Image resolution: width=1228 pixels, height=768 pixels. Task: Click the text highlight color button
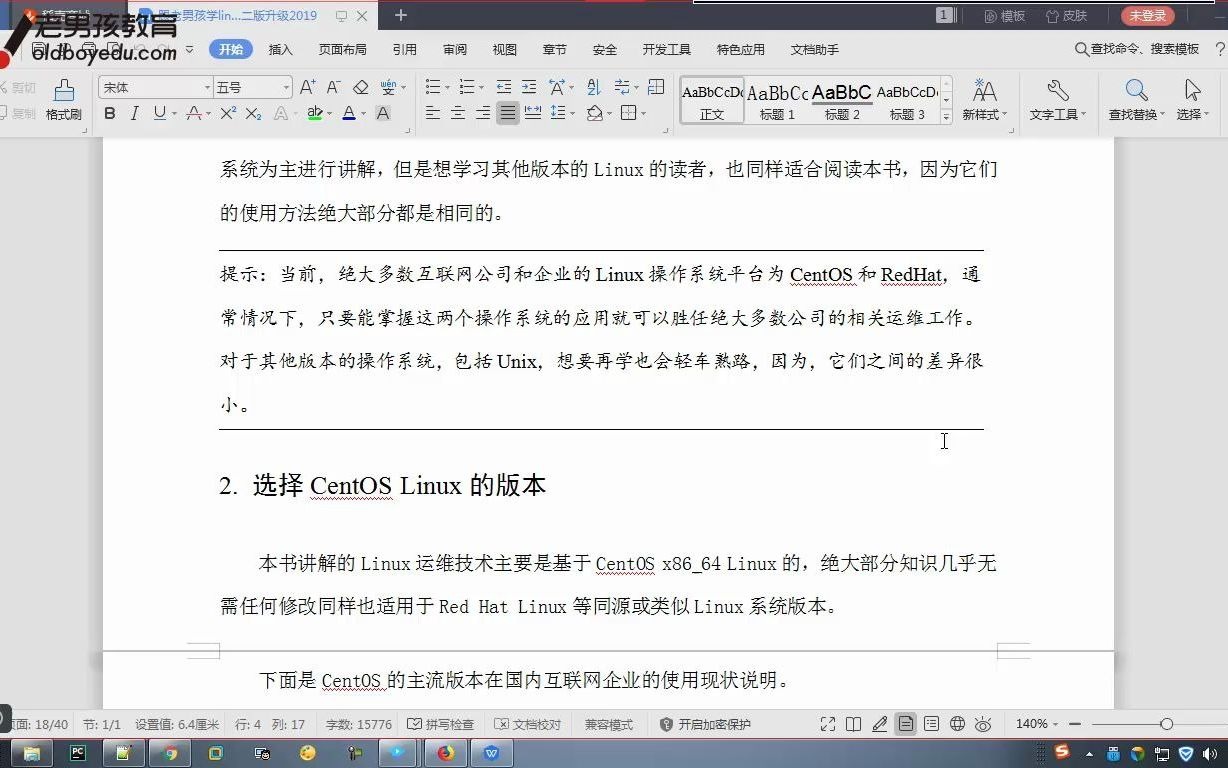coord(315,113)
